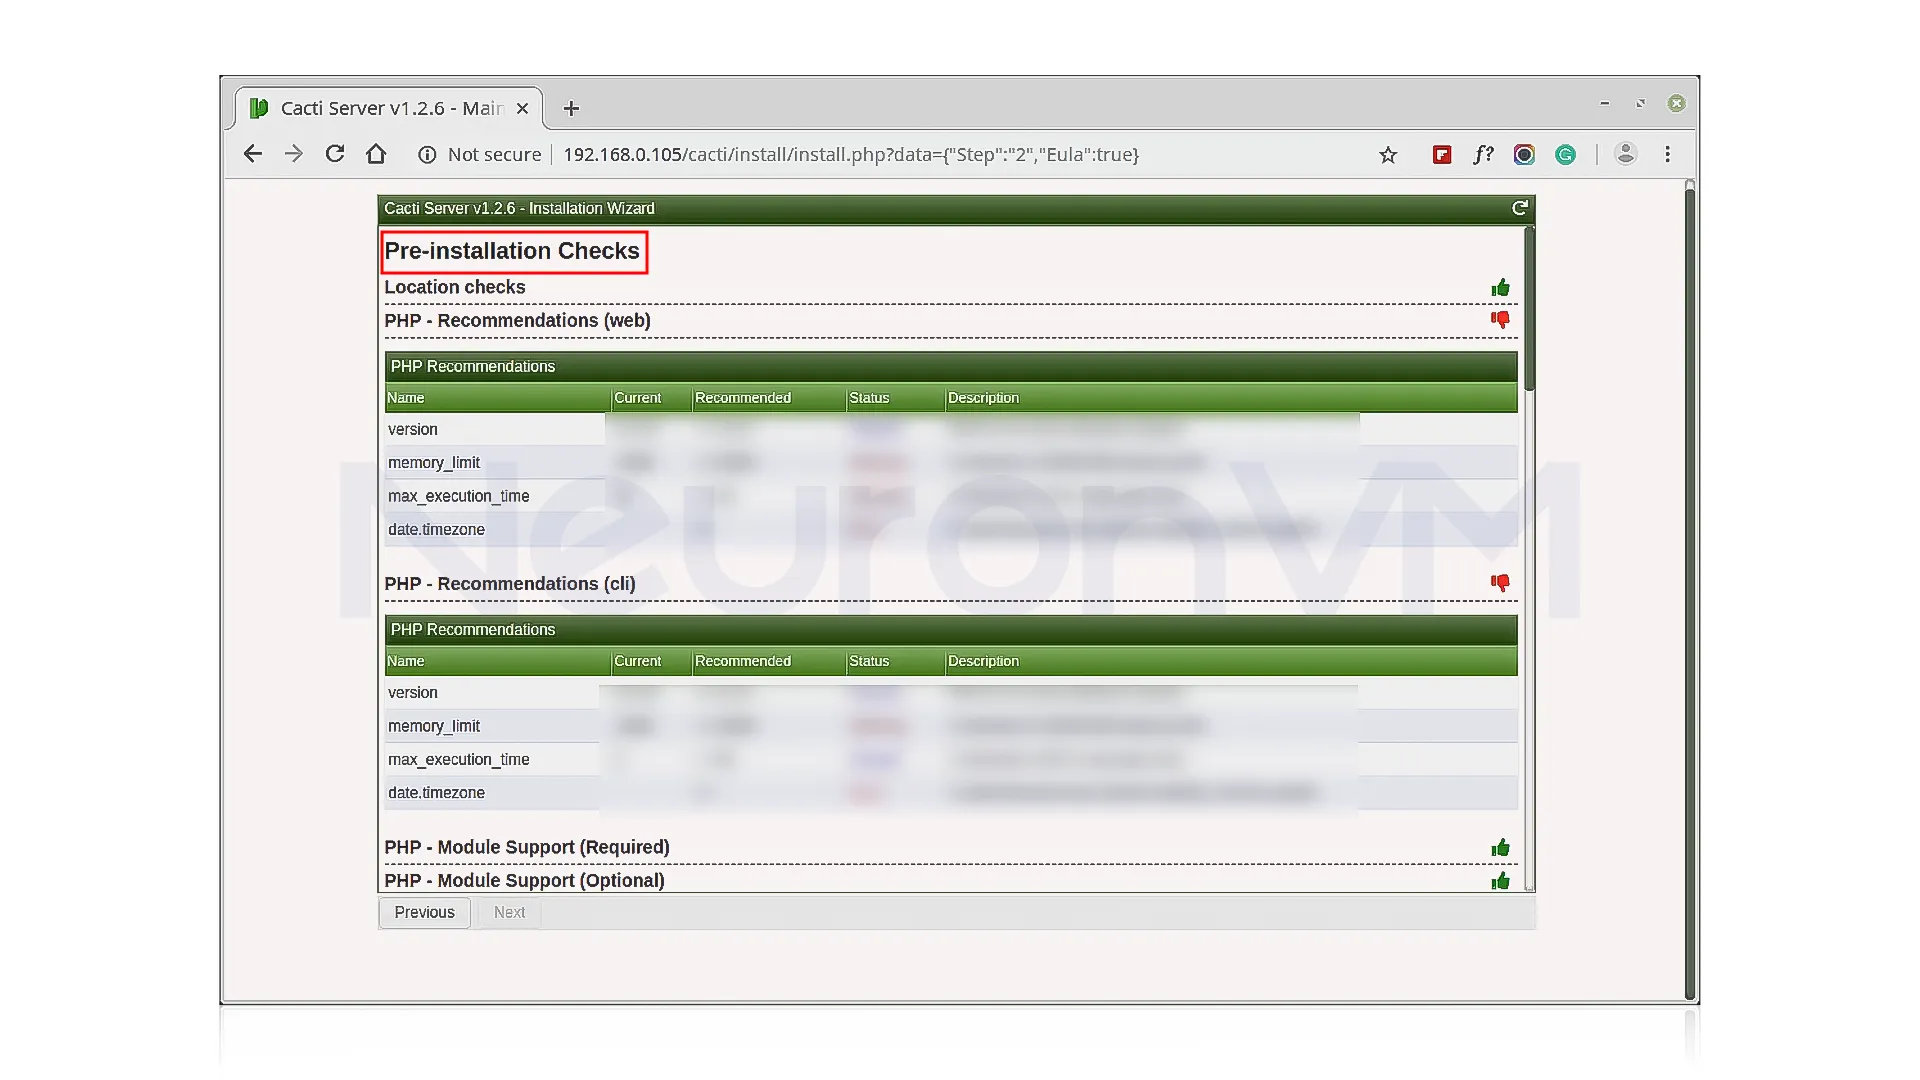1920x1080 pixels.
Task: Open site info via Not secure icon
Action: [427, 155]
